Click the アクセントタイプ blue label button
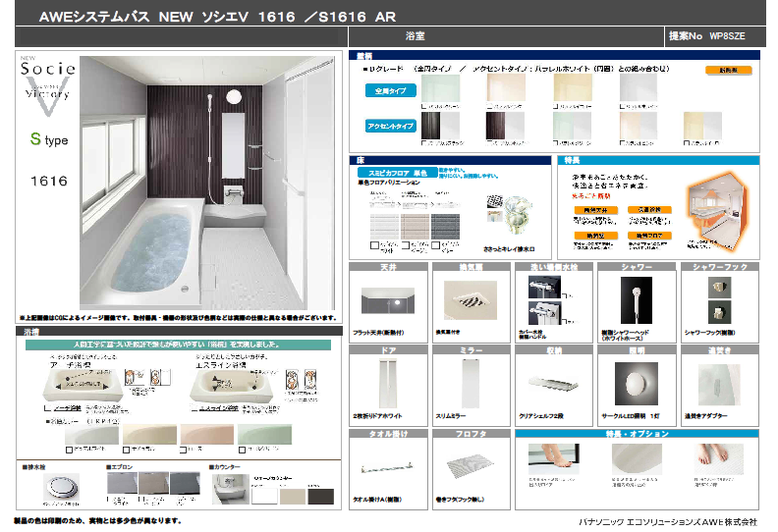 point(390,126)
